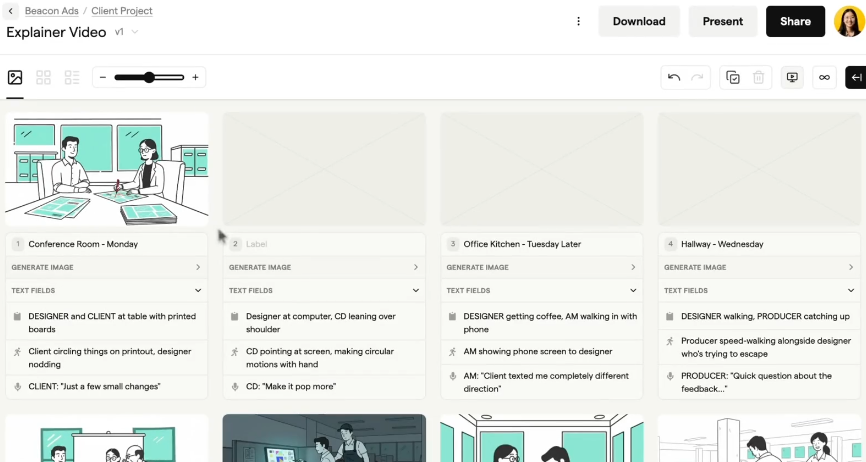866x462 pixels.
Task: Open the v1 version dropdown
Action: pyautogui.click(x=127, y=32)
